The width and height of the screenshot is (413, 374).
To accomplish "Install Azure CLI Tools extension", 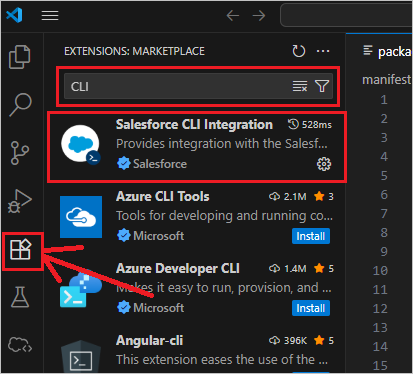I will [x=311, y=236].
